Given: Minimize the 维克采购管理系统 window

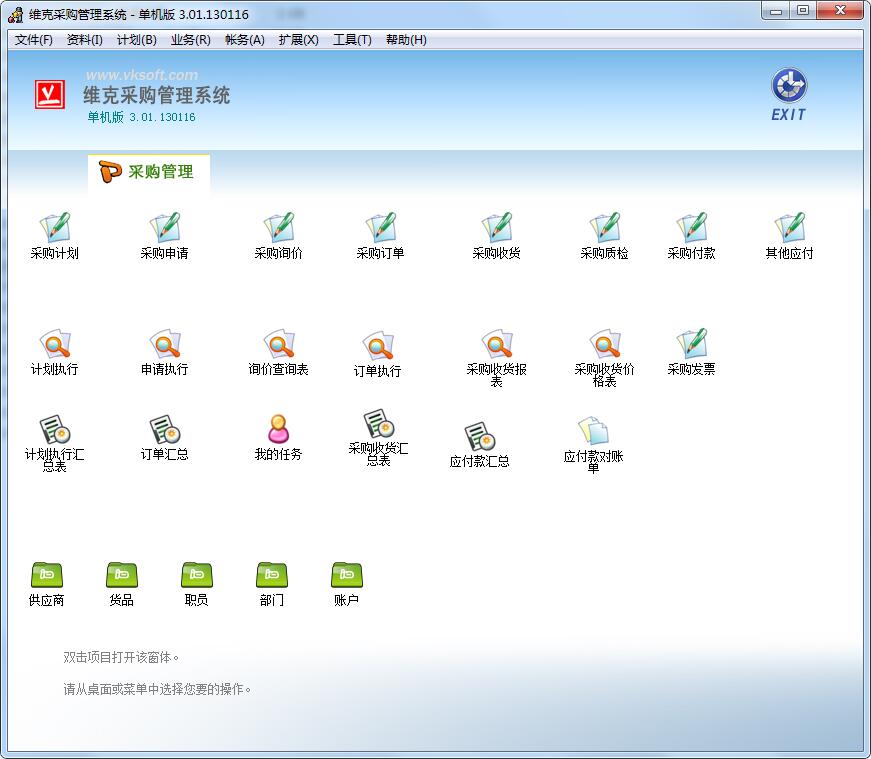Looking at the screenshot, I should [776, 11].
